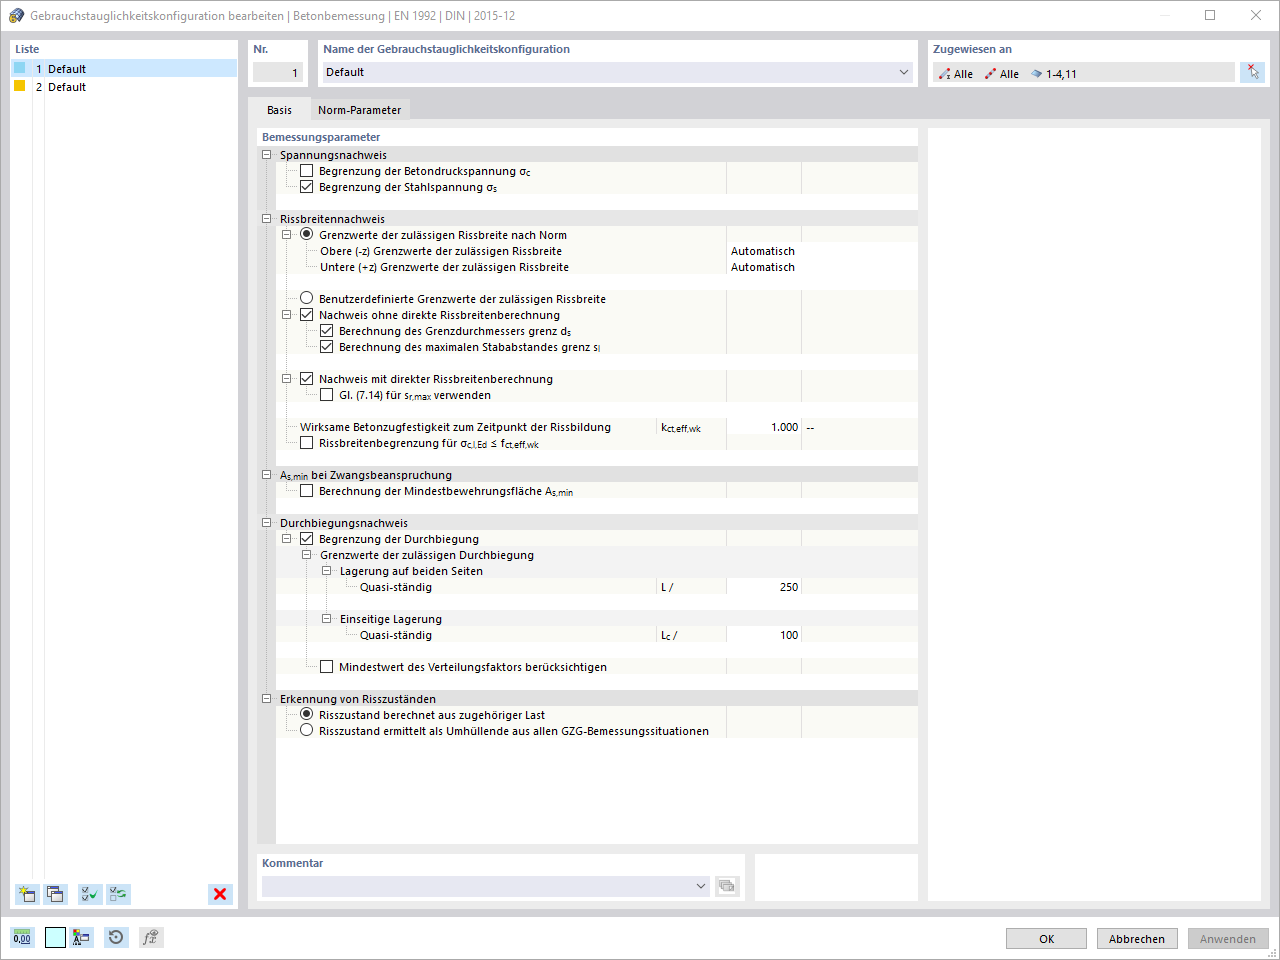Collapse the Rissbreitennachweis section

point(266,217)
